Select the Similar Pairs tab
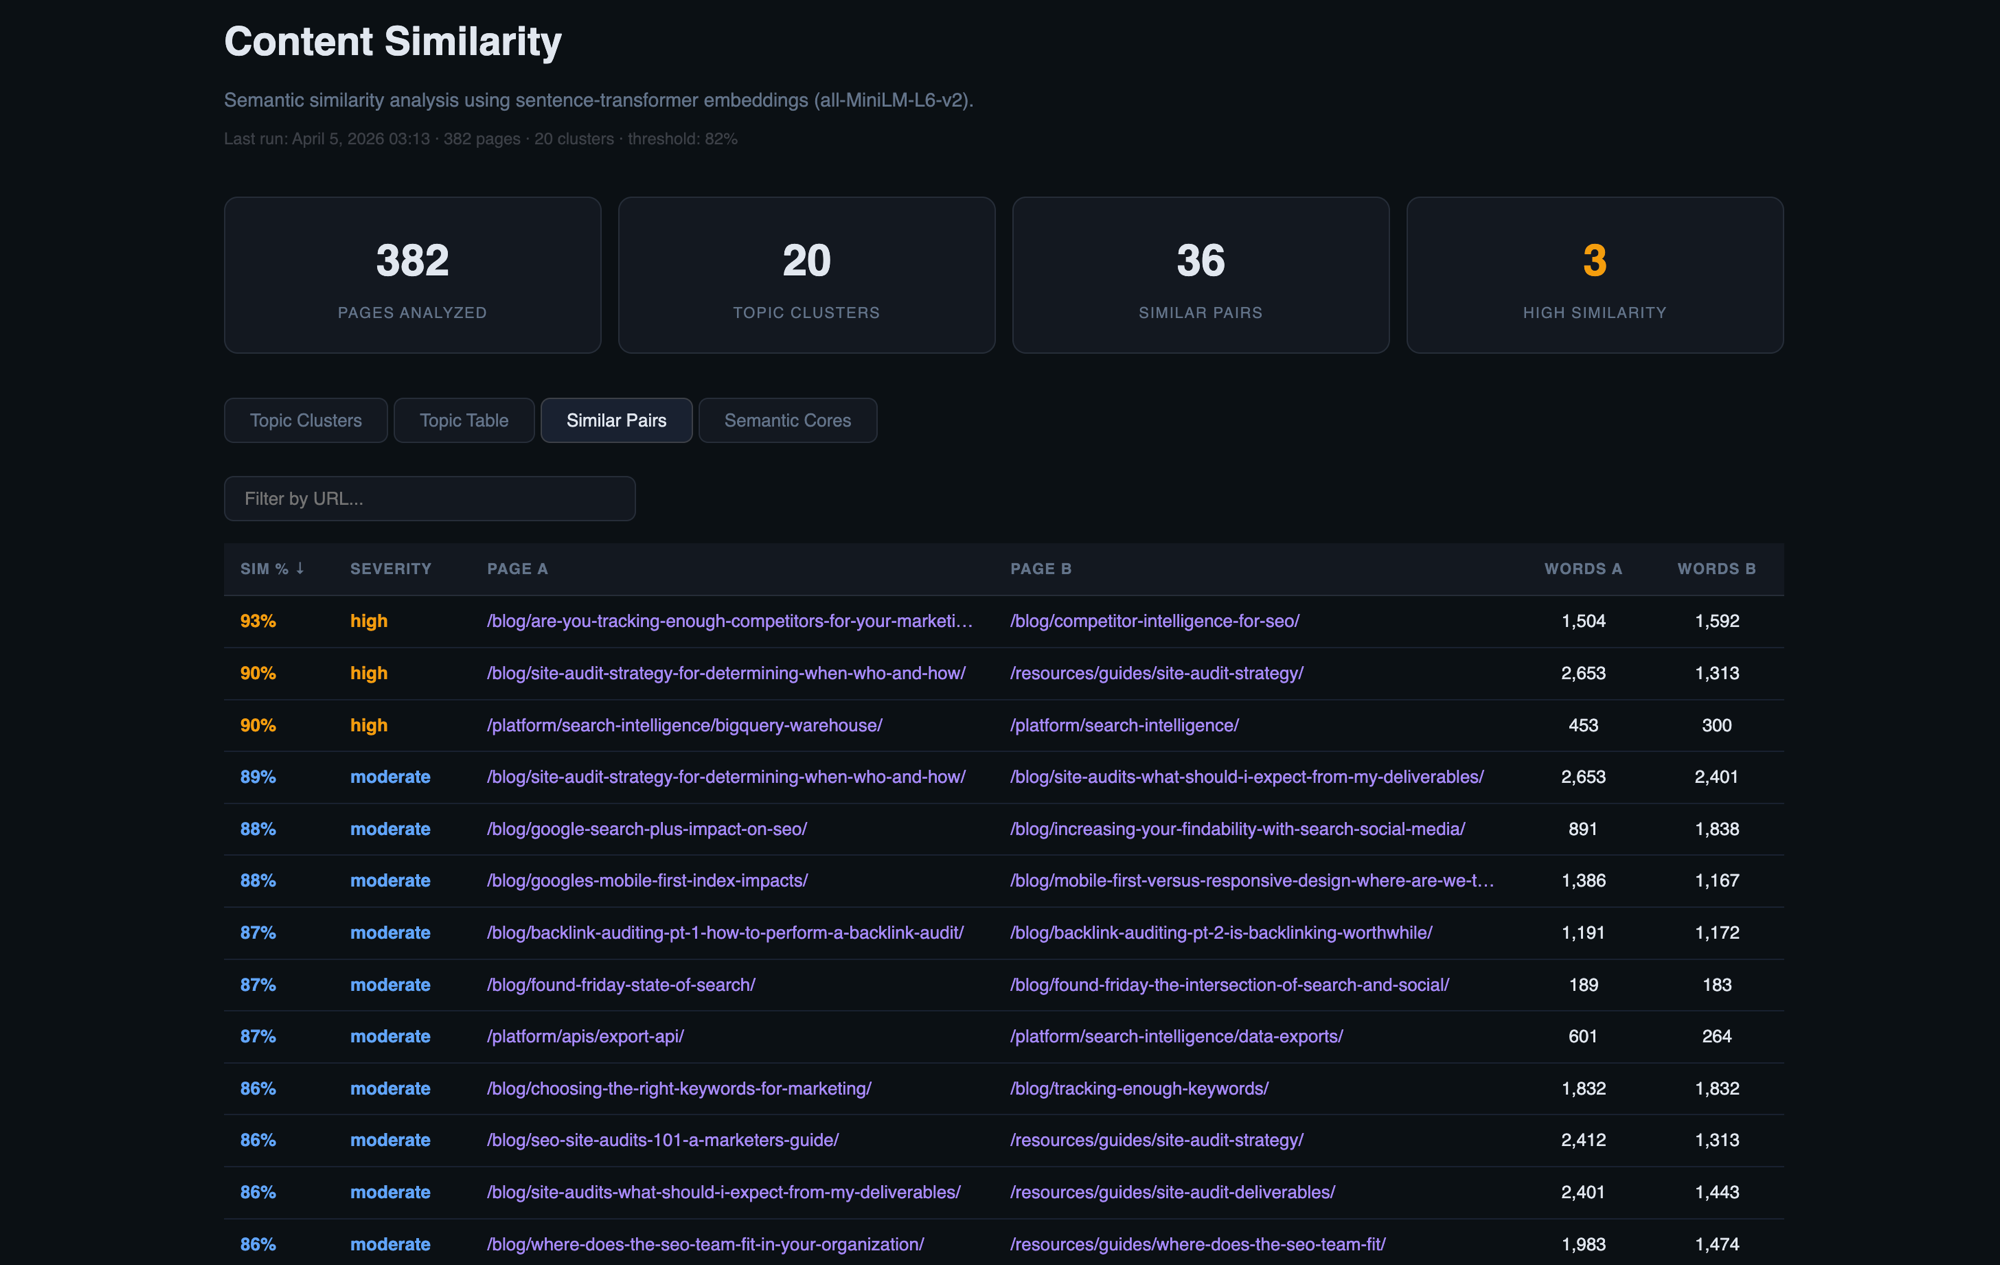Image resolution: width=2000 pixels, height=1265 pixels. (616, 420)
